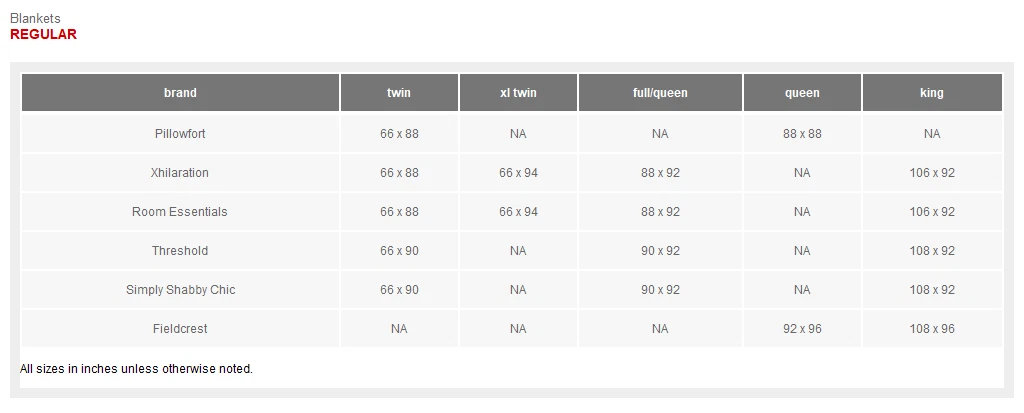Click the Fieldcrest xl twin "NA" cell
This screenshot has width=1024, height=413.
519,329
